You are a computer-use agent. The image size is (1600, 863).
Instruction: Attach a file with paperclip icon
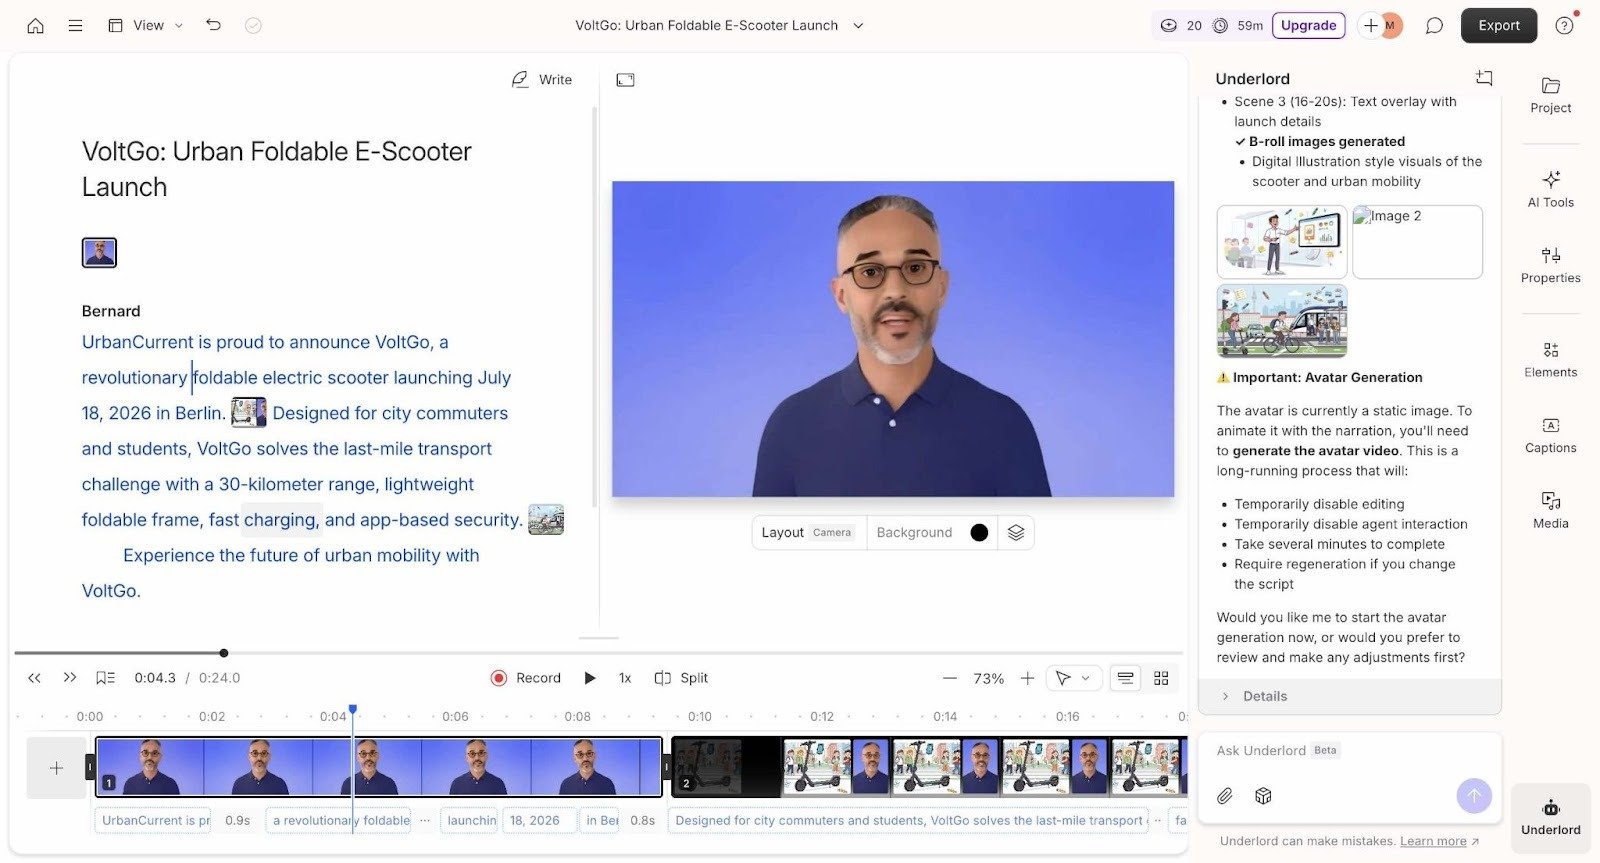(1225, 796)
